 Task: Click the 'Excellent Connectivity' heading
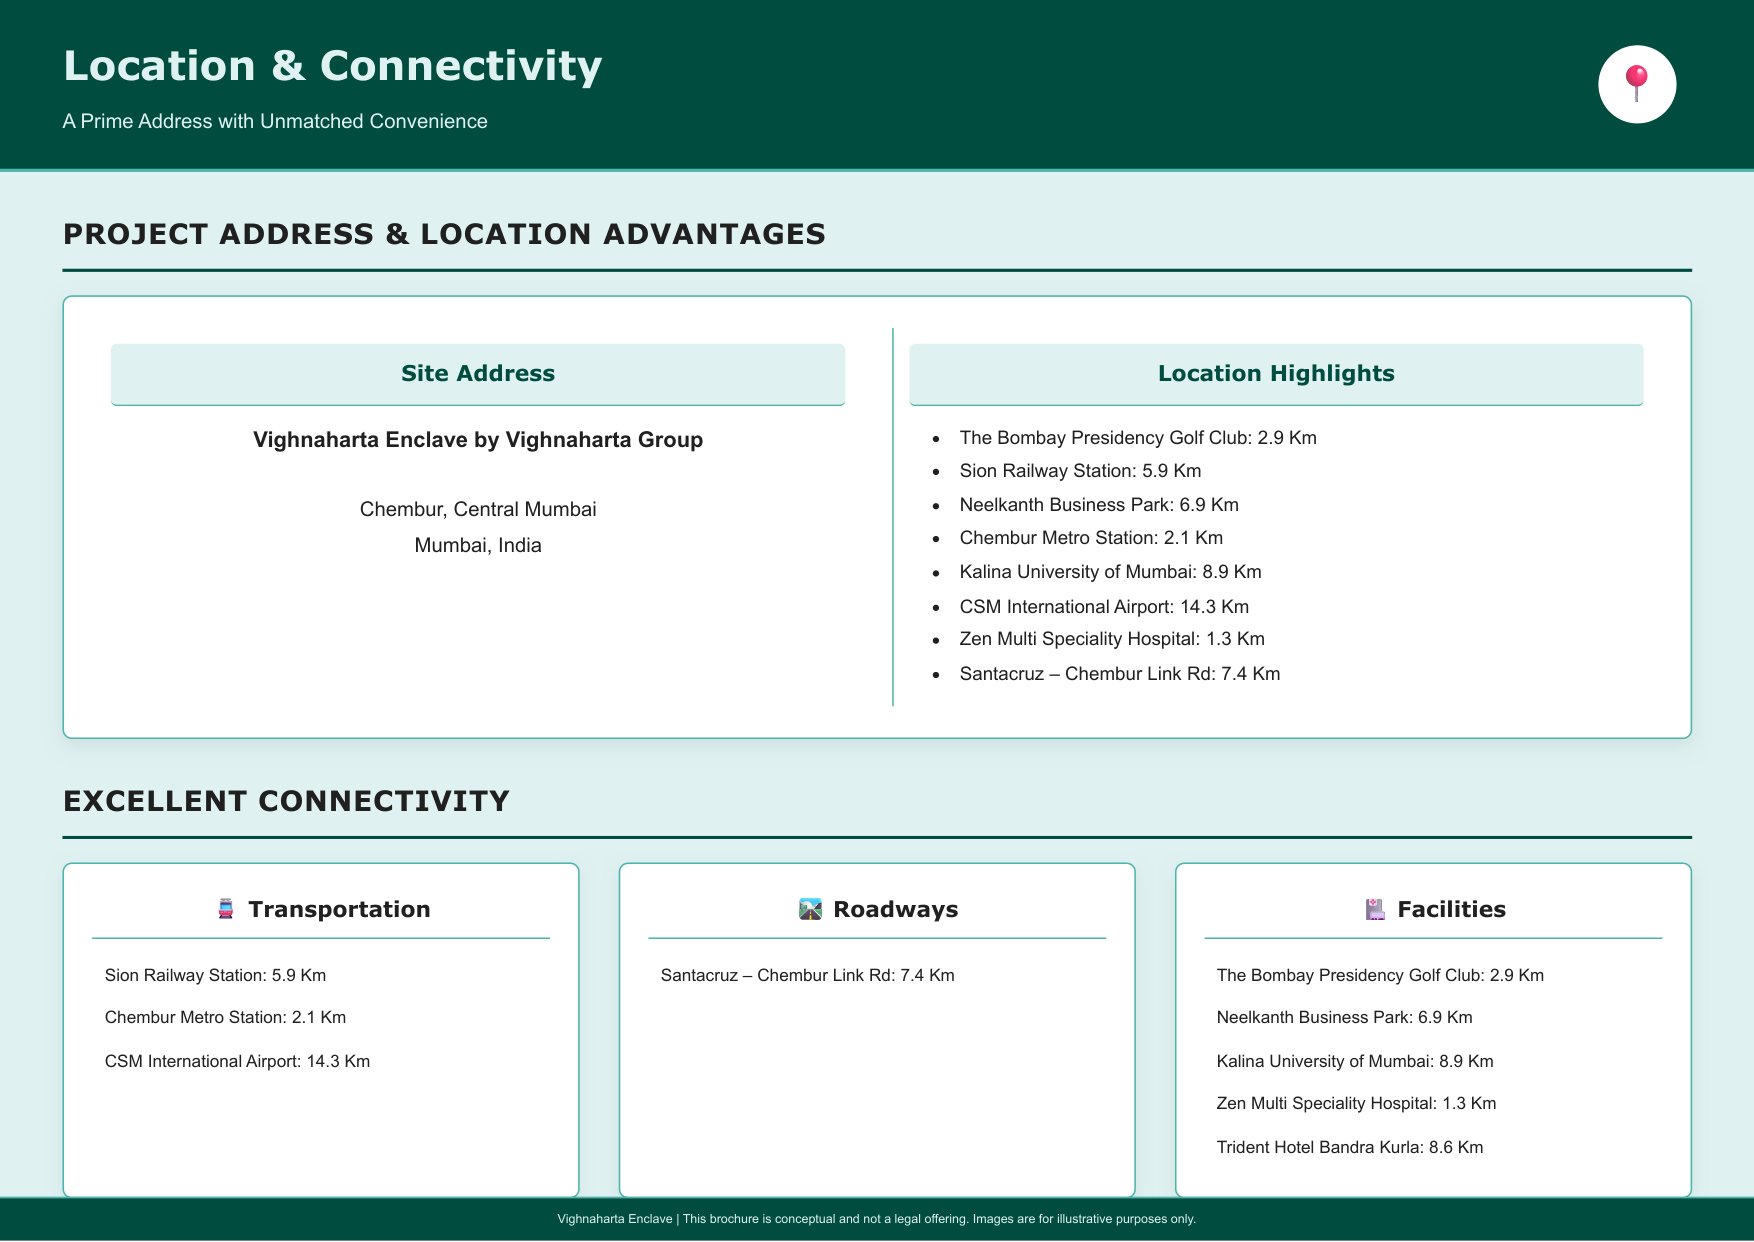[x=286, y=801]
